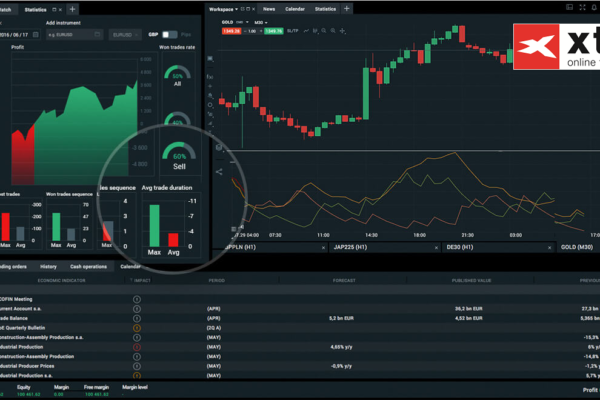
Task: Toggle the GBP / Pips switch
Action: [x=170, y=34]
